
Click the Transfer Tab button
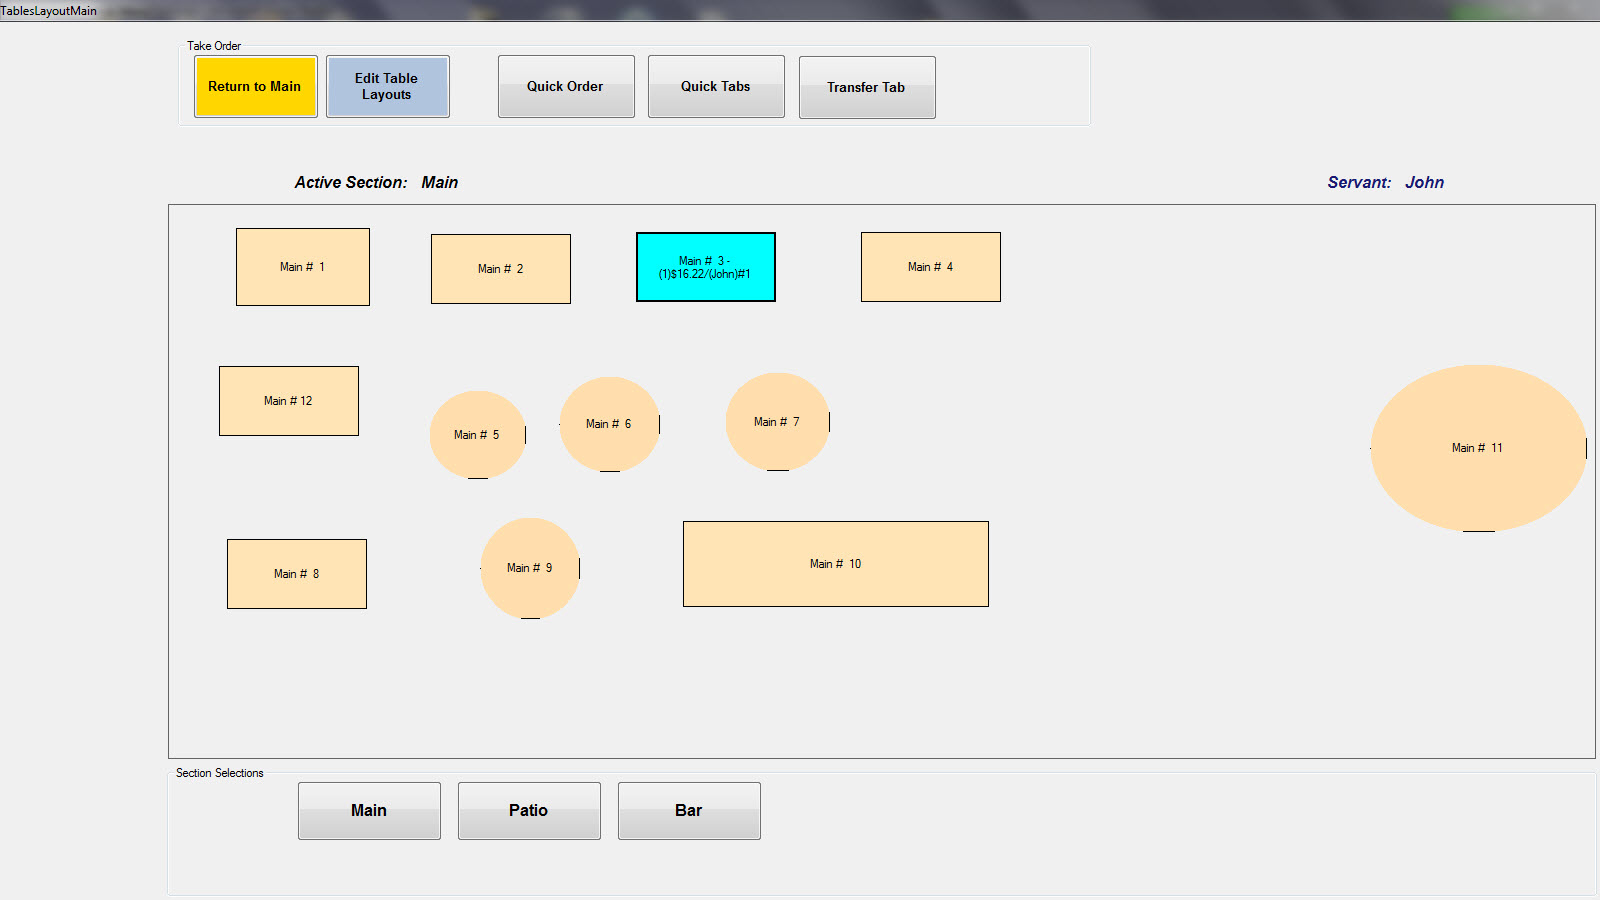click(867, 88)
